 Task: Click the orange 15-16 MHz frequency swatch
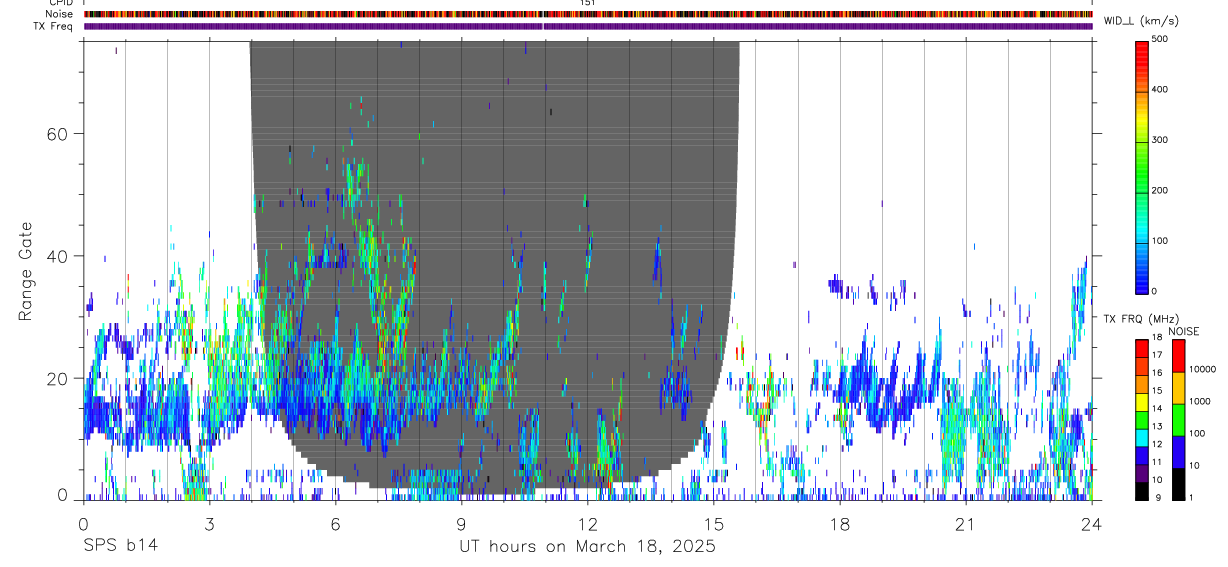coord(1141,384)
